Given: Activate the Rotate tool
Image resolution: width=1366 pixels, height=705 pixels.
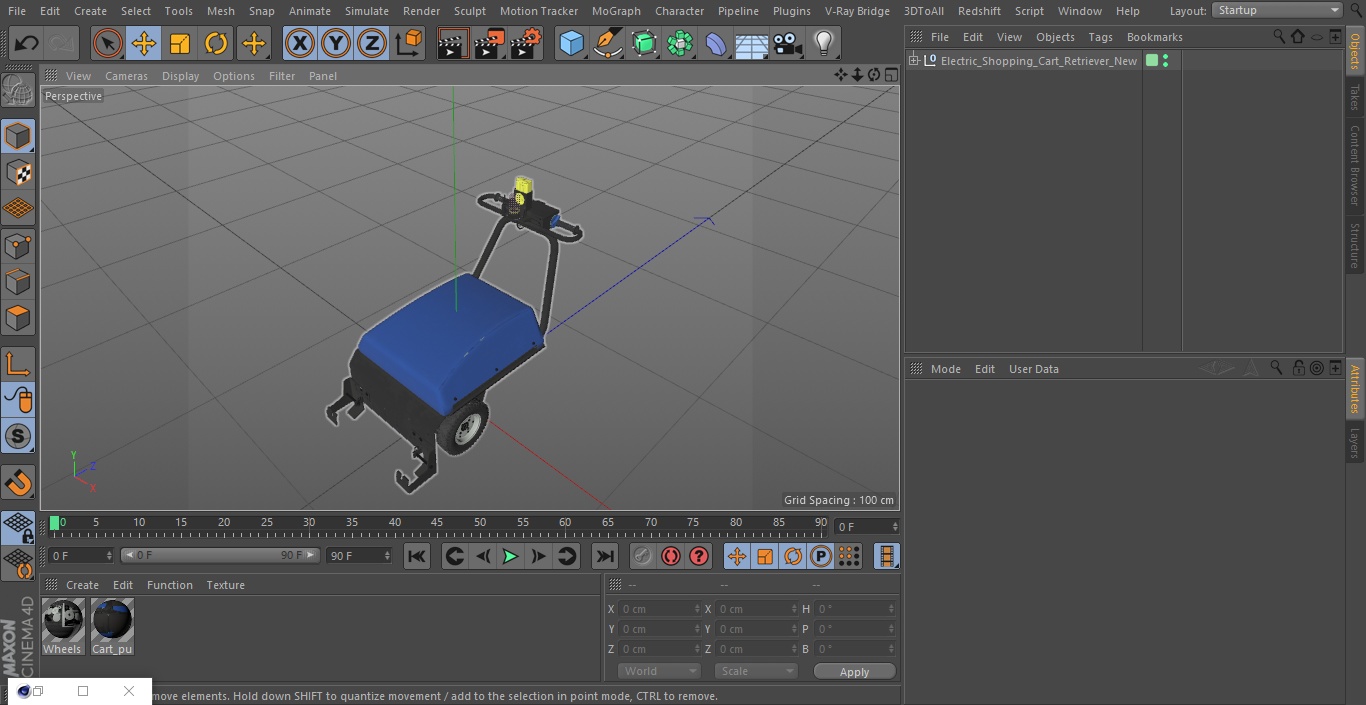Looking at the screenshot, I should tap(216, 43).
